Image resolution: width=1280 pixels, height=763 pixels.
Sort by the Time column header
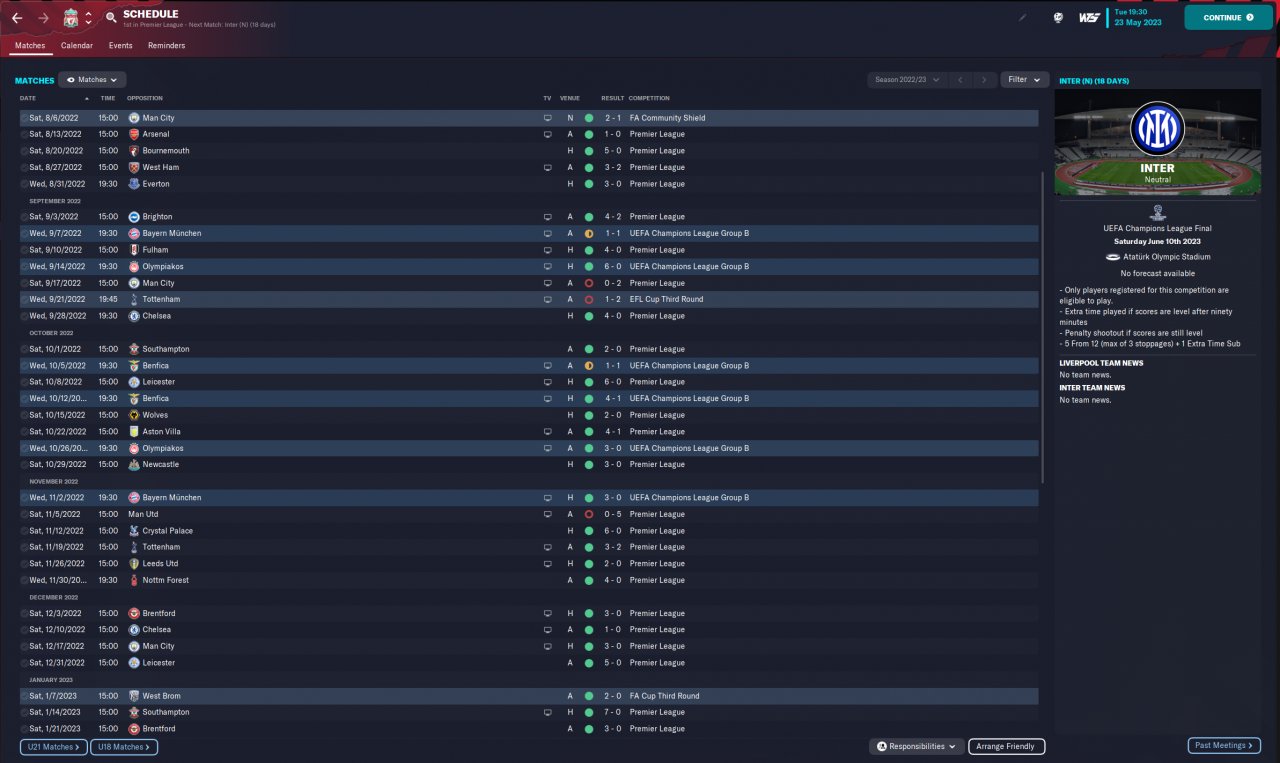point(107,98)
